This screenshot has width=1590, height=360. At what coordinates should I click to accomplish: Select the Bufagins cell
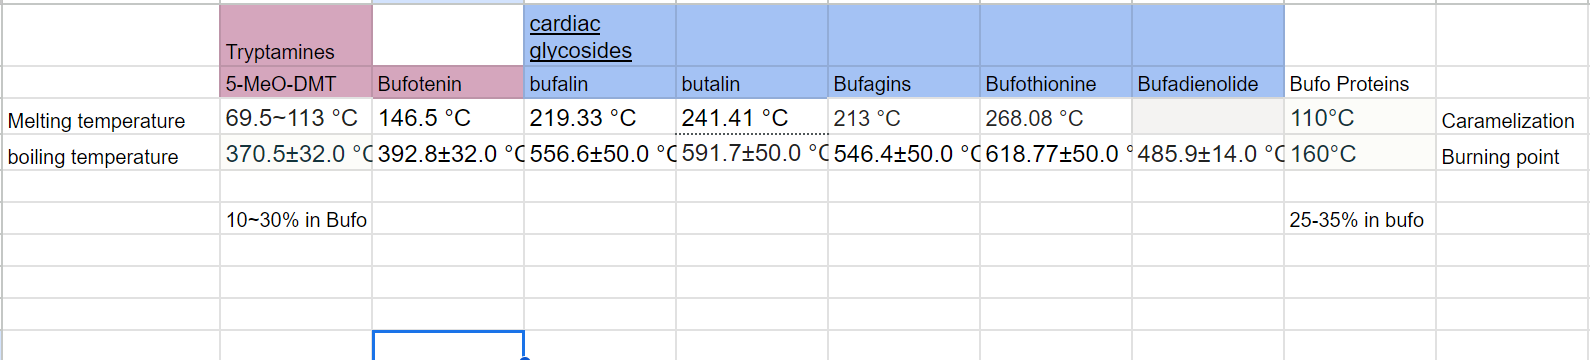pyautogui.click(x=904, y=83)
